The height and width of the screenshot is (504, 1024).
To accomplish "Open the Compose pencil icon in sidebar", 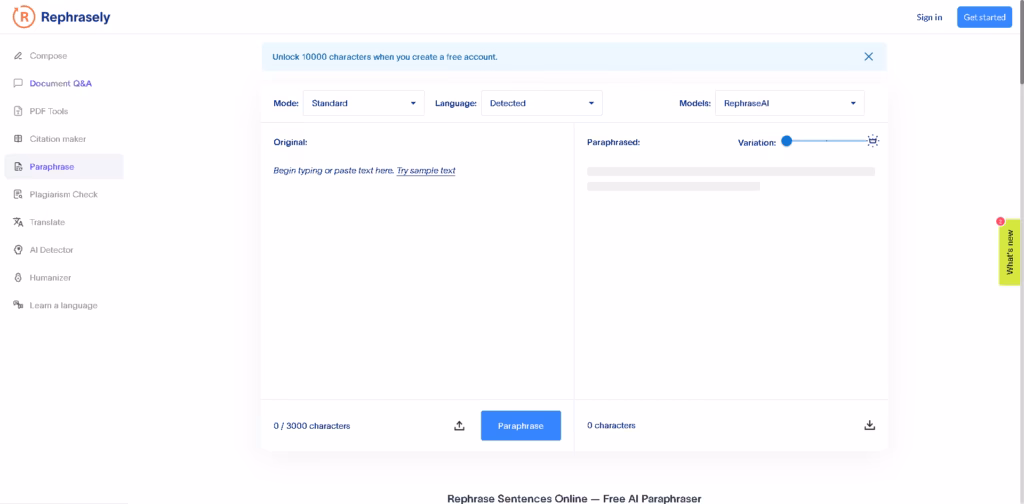I will (x=18, y=56).
